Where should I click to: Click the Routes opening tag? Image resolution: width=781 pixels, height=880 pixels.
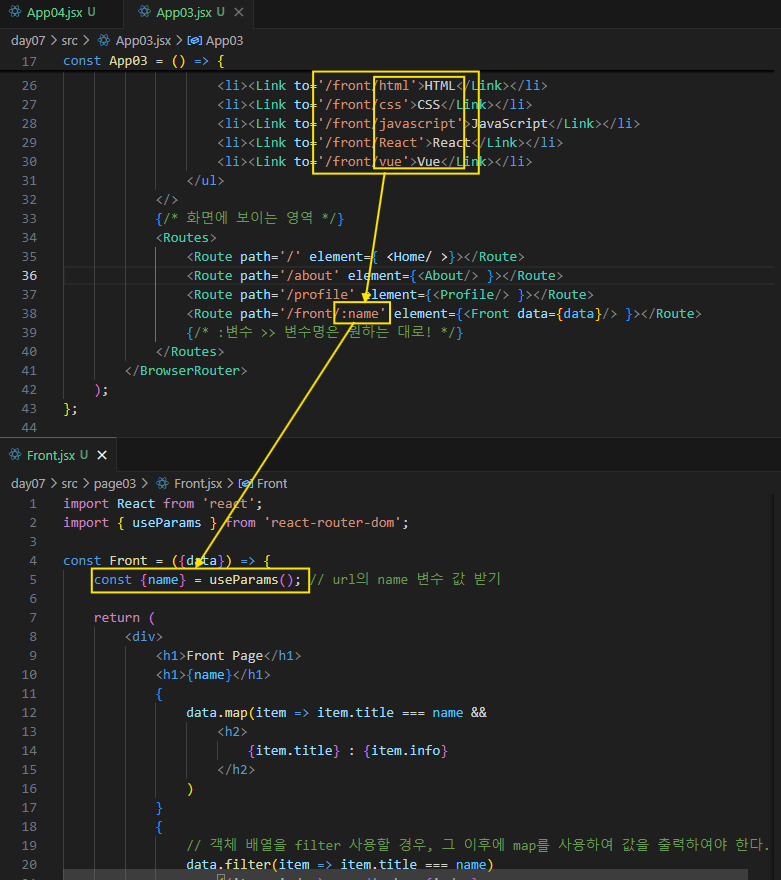(x=186, y=237)
